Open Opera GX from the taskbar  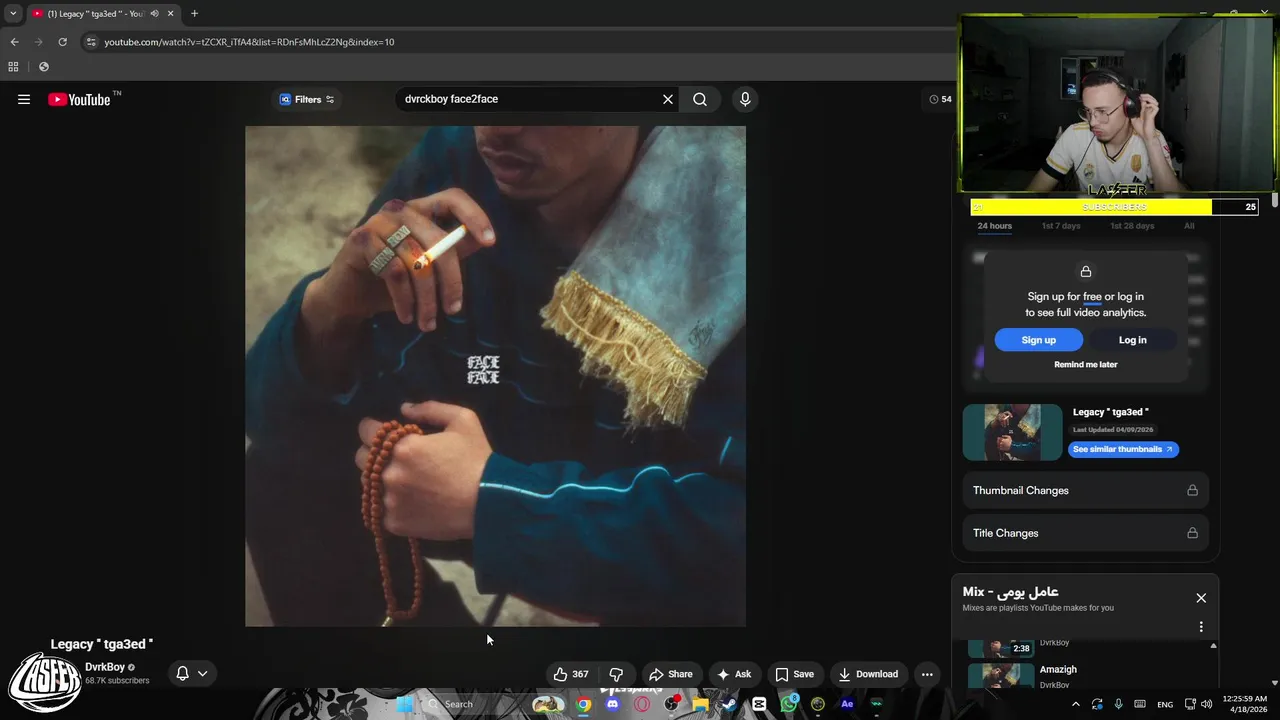pos(642,704)
